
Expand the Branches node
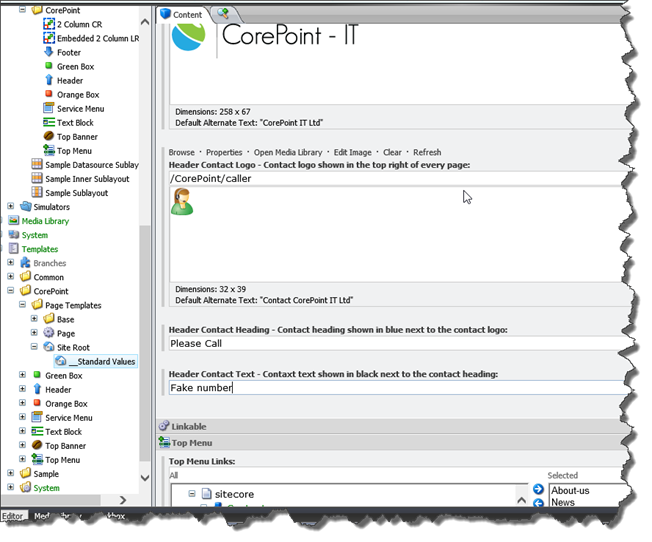coord(11,262)
